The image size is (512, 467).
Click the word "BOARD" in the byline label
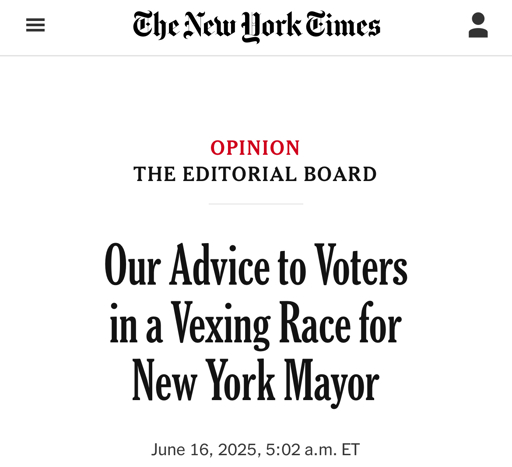(340, 174)
